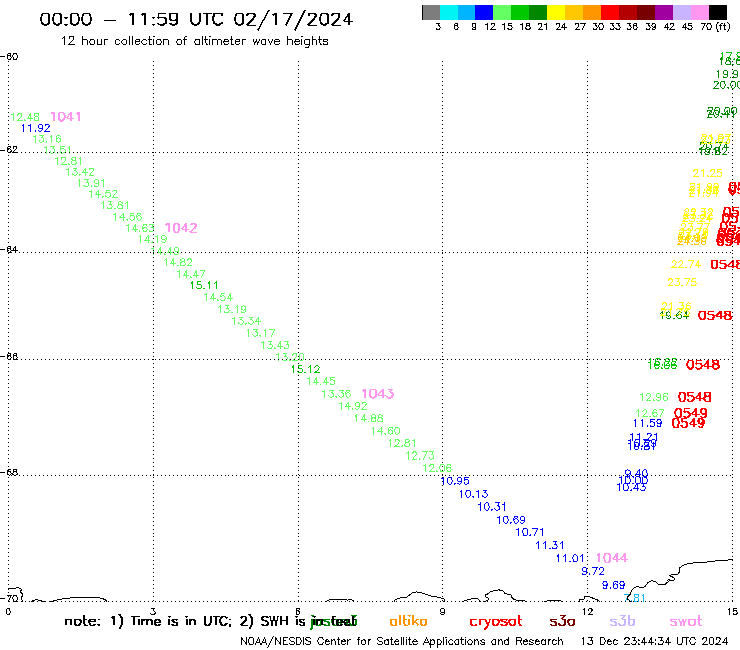Click the purple swatch in the color scale
The height and width of the screenshot is (650, 740).
664,12
